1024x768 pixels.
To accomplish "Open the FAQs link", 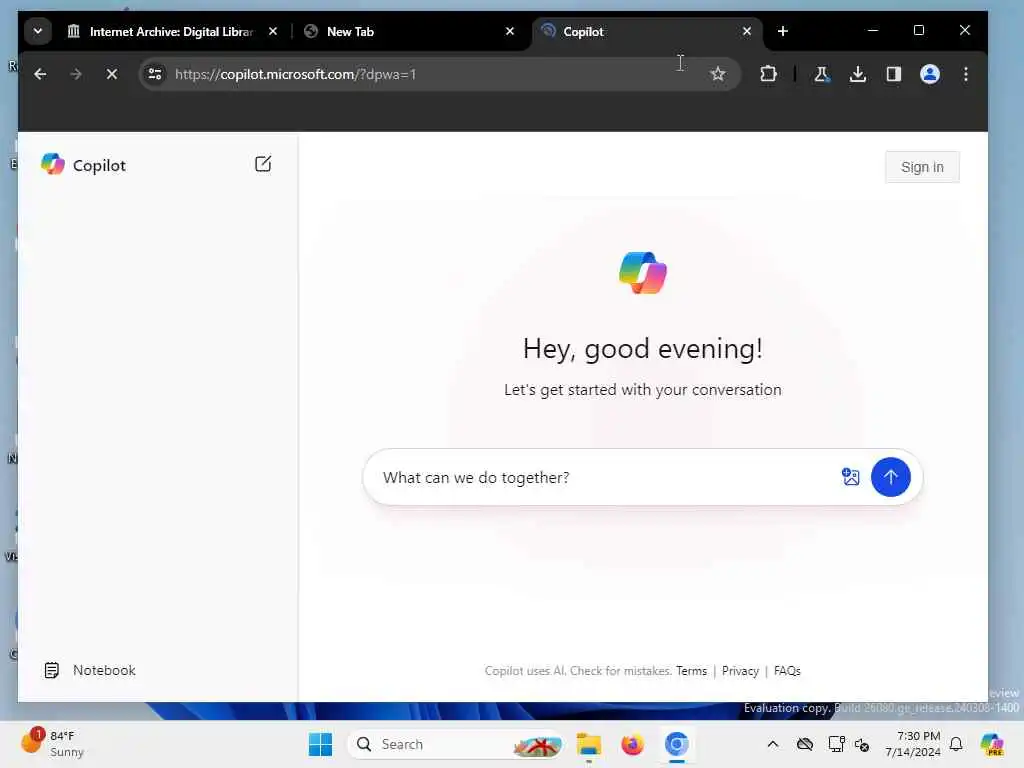I will (x=787, y=671).
